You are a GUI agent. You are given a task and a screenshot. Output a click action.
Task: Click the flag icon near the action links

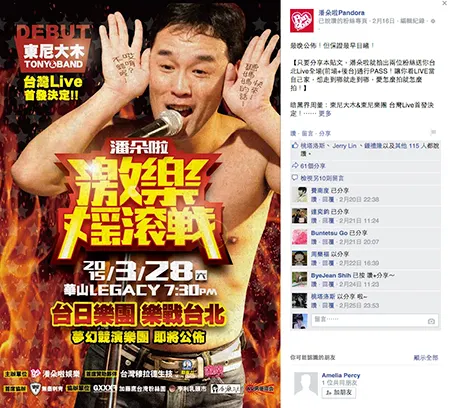click(x=433, y=132)
